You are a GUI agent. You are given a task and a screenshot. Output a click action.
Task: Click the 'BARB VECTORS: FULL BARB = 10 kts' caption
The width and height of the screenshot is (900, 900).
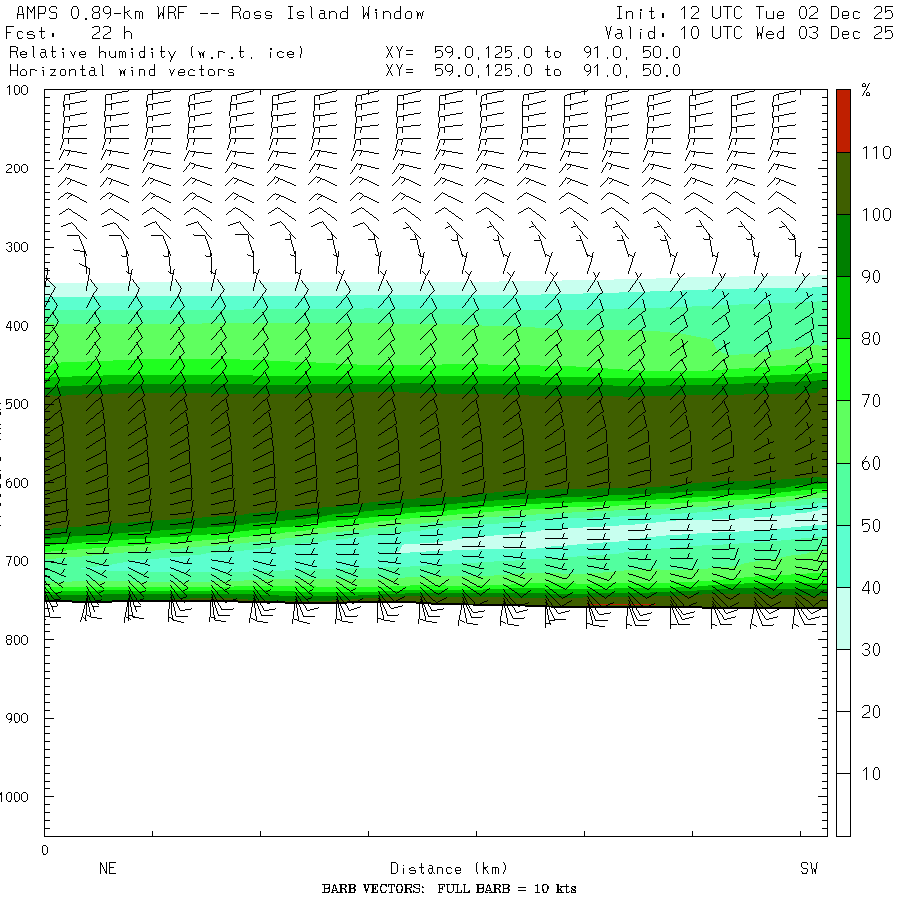click(449, 889)
